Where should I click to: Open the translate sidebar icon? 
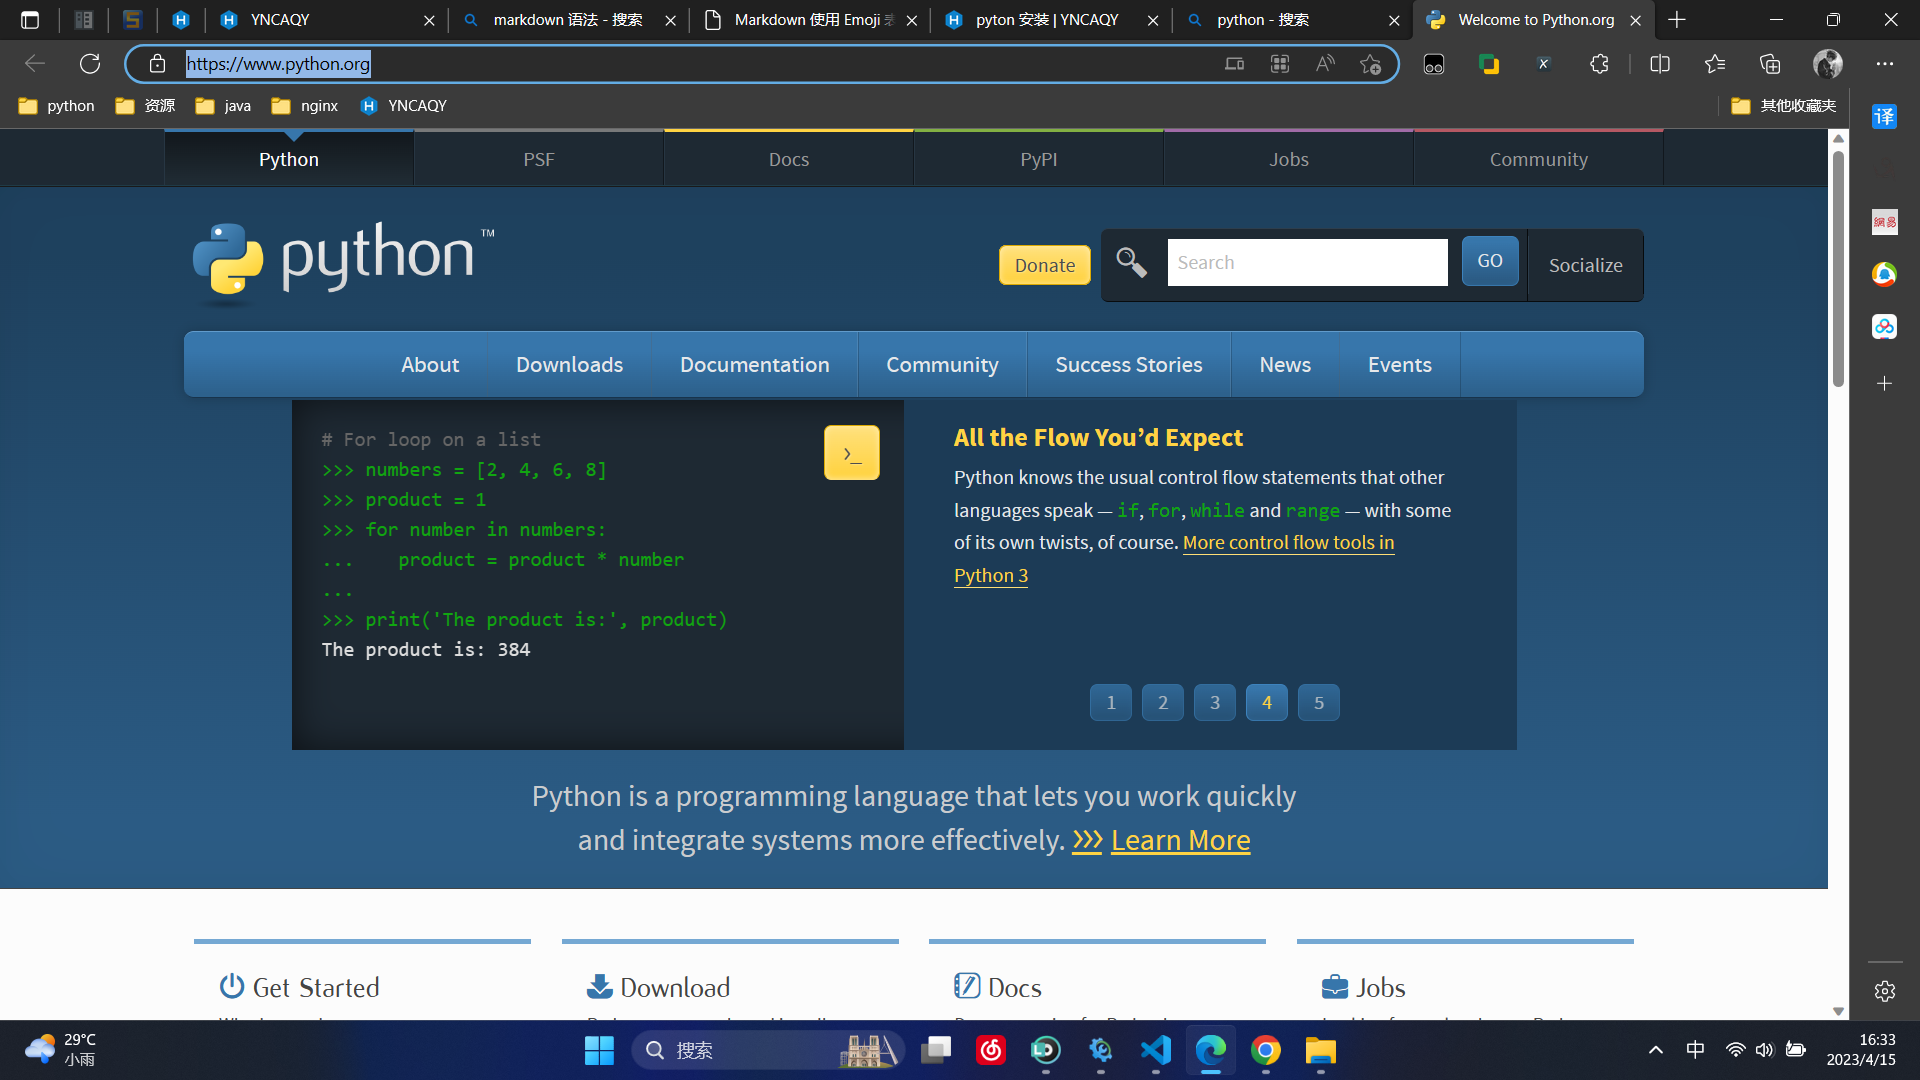1884,117
